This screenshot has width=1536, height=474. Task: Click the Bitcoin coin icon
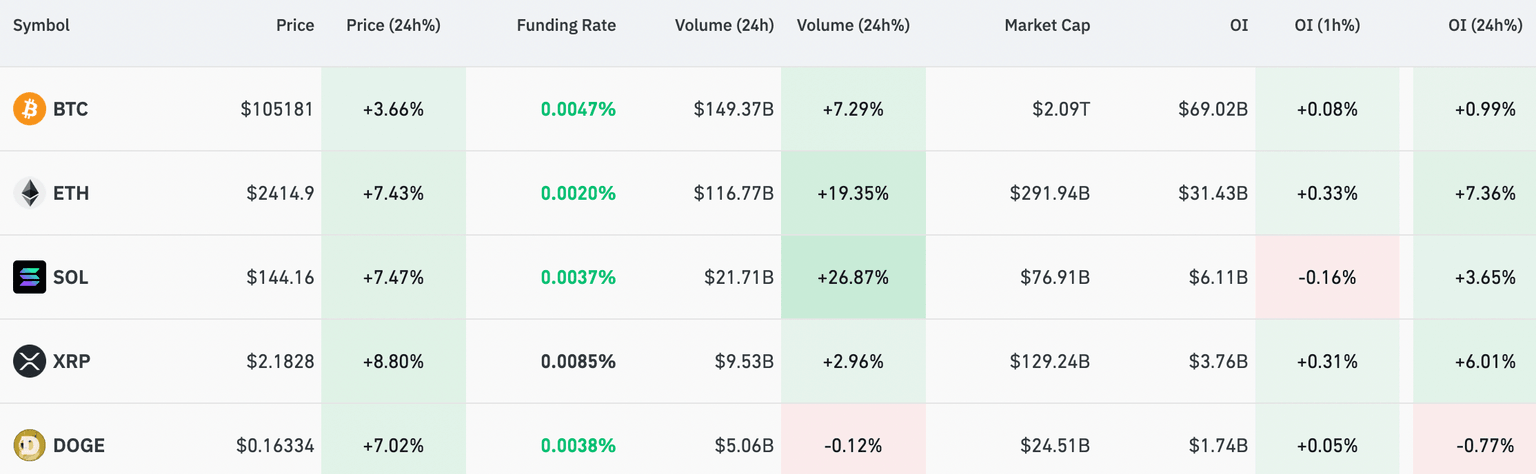[30, 109]
